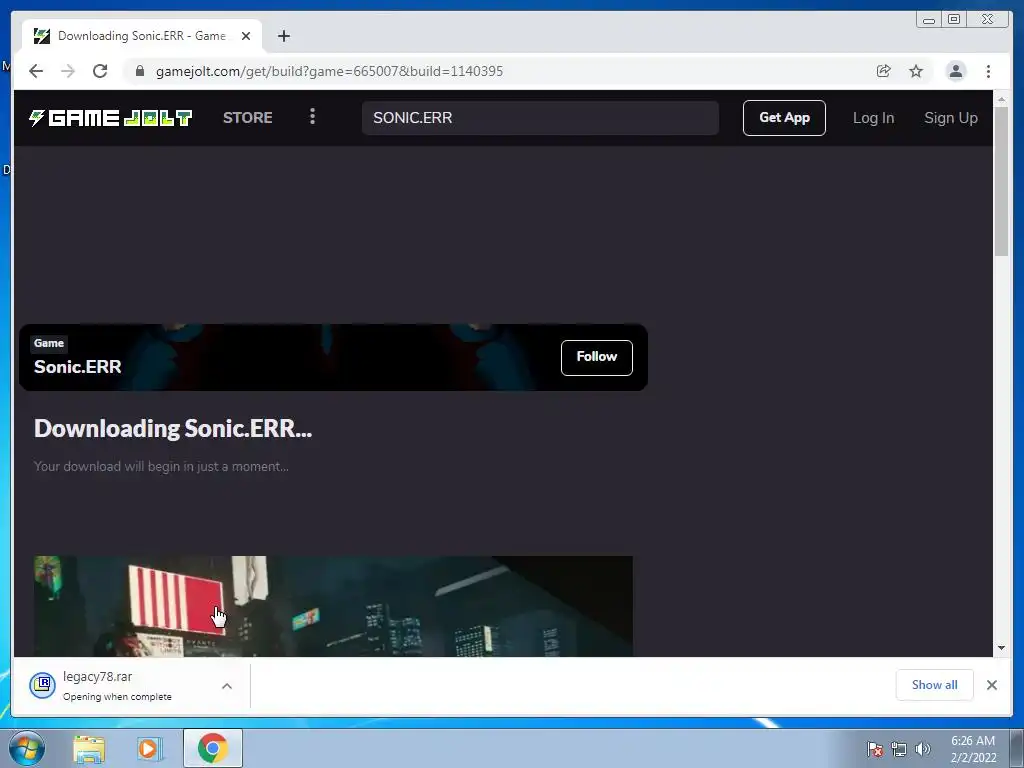Click the Downloading Sonic.ERR... heading
Viewport: 1024px width, 768px height.
tap(173, 428)
